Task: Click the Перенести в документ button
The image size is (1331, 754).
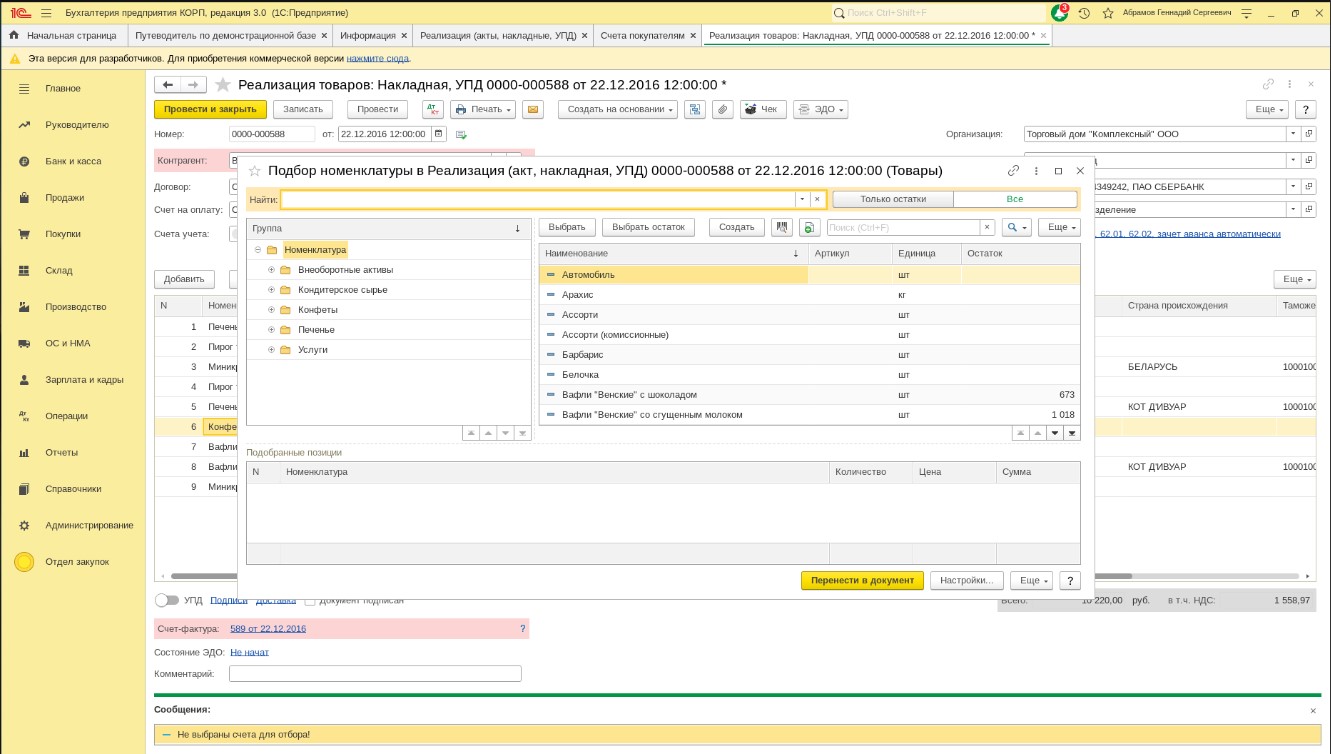Action: point(862,580)
